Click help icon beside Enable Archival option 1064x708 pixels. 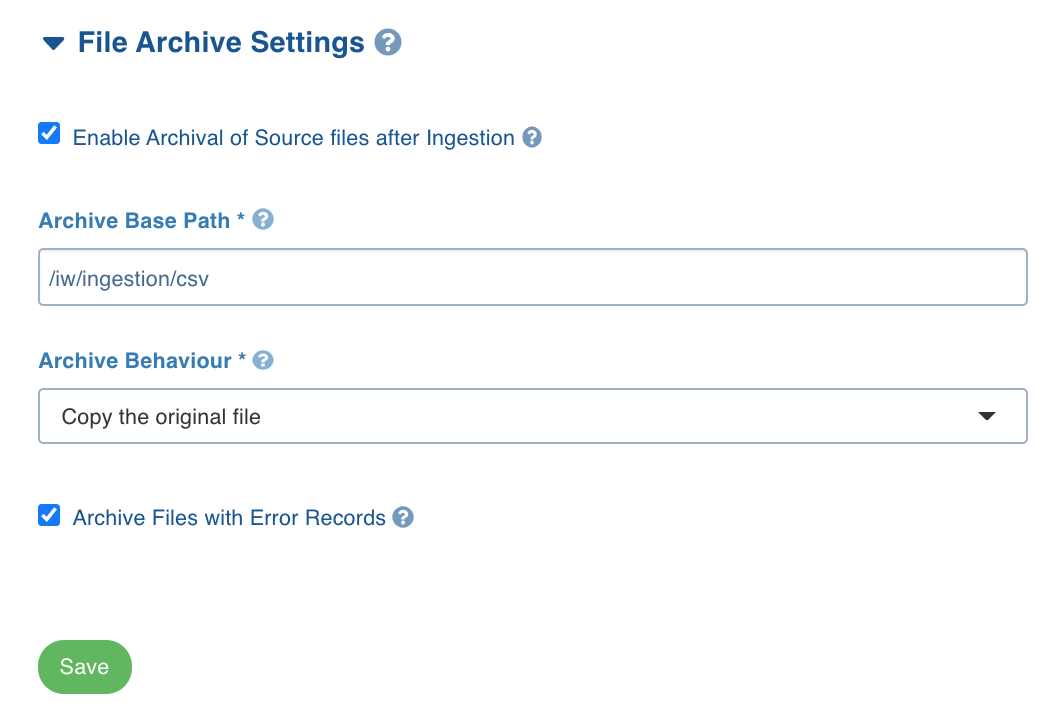[x=532, y=137]
